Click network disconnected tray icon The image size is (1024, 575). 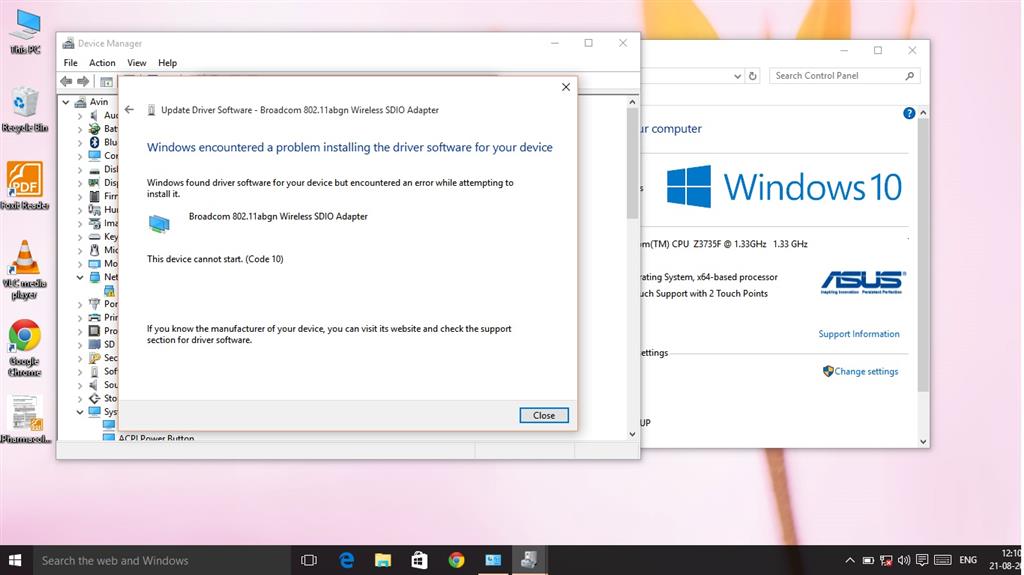(886, 560)
